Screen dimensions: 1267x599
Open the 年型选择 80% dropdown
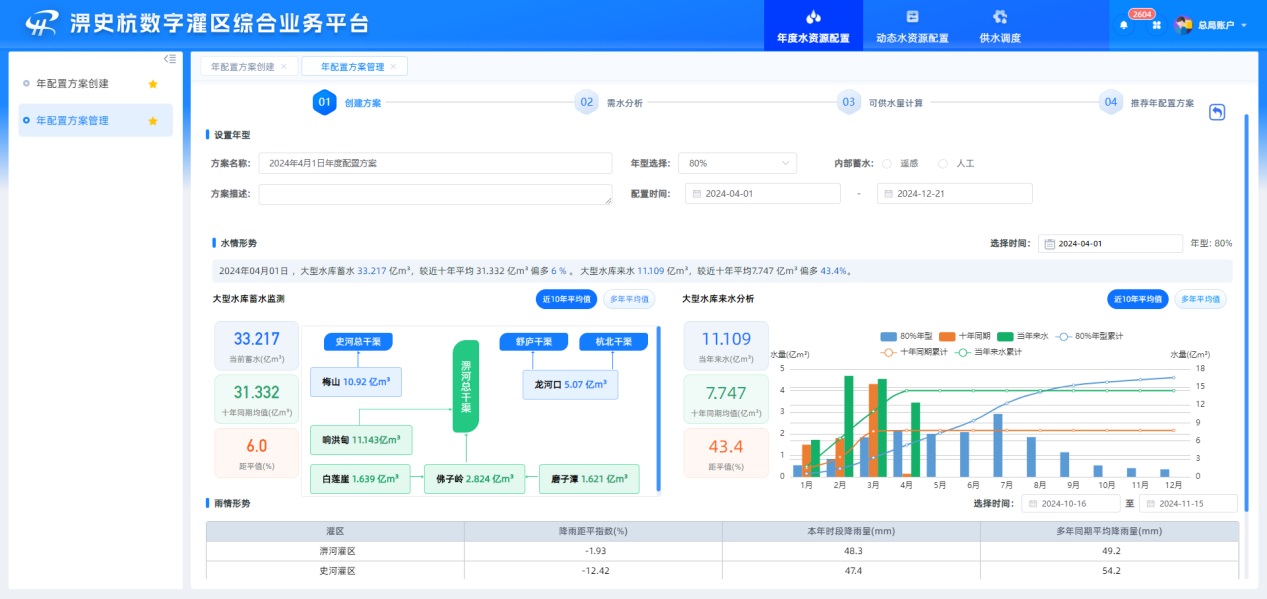click(x=737, y=163)
